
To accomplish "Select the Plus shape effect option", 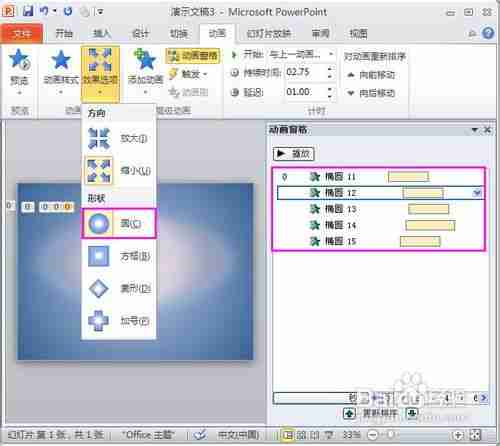I will tap(119, 321).
